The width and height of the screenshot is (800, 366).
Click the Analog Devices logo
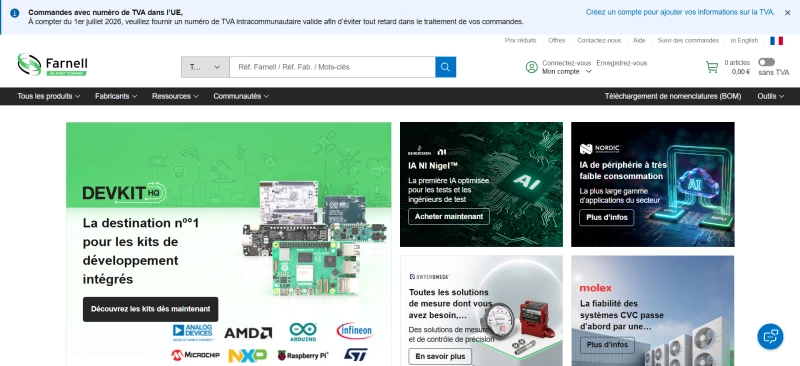coord(192,332)
